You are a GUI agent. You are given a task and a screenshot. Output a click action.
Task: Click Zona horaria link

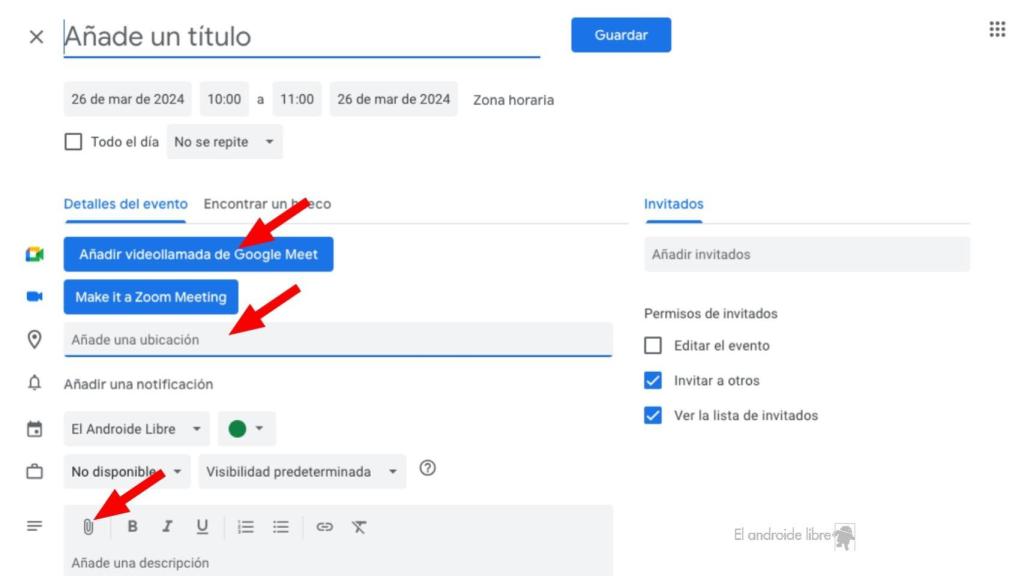click(x=513, y=100)
